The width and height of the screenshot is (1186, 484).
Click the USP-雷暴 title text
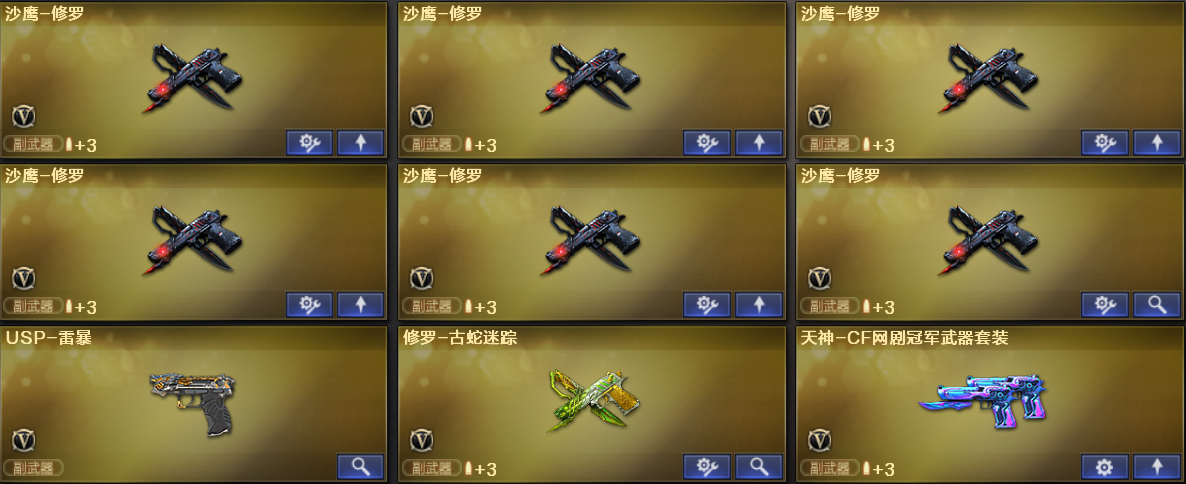[x=48, y=338]
